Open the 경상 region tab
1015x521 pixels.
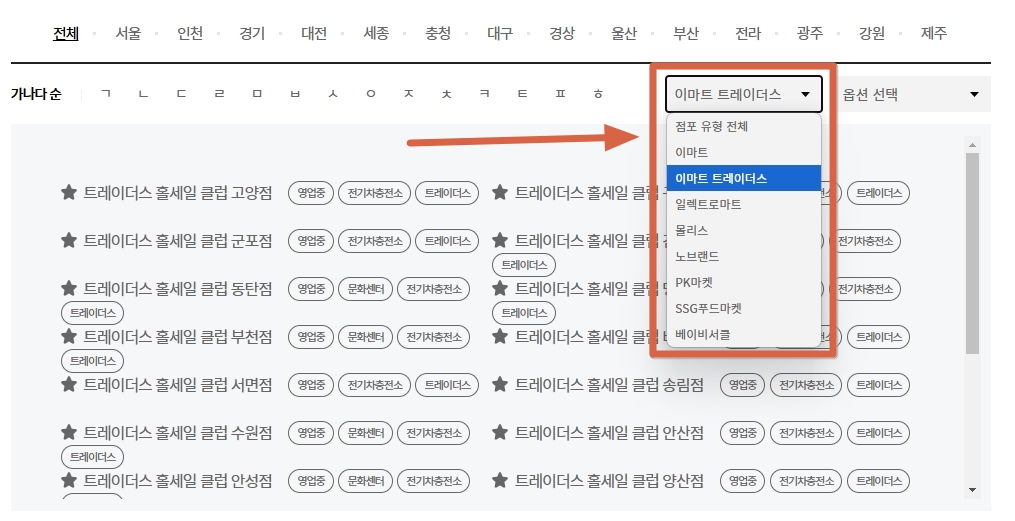point(562,32)
